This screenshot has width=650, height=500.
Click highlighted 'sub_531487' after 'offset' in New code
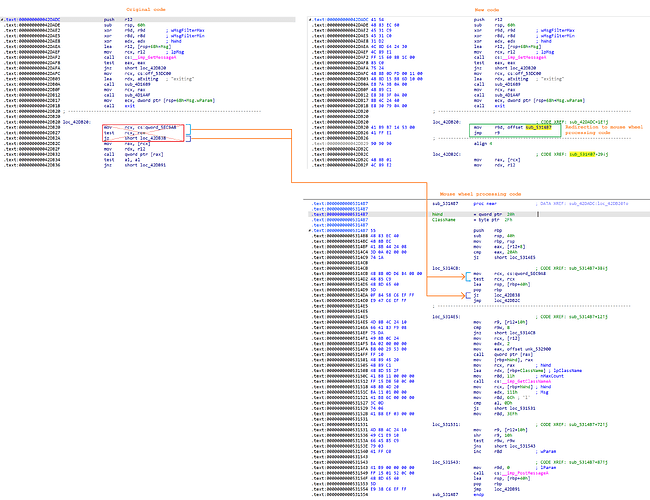coord(538,127)
